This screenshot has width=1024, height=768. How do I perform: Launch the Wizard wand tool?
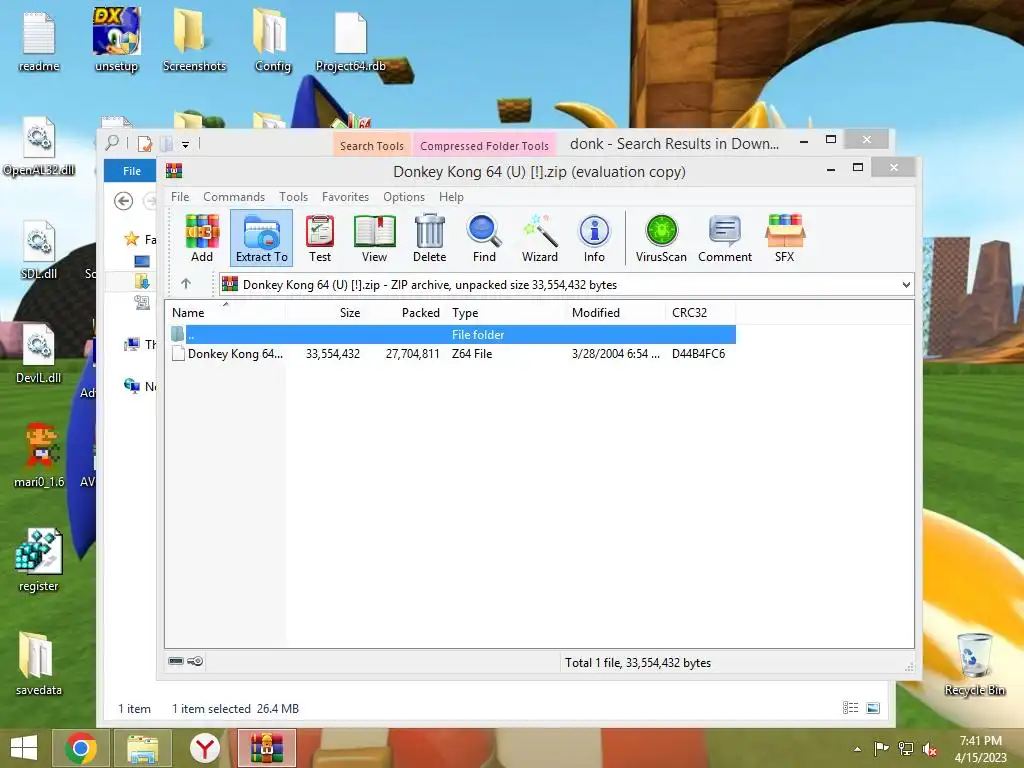(x=539, y=238)
